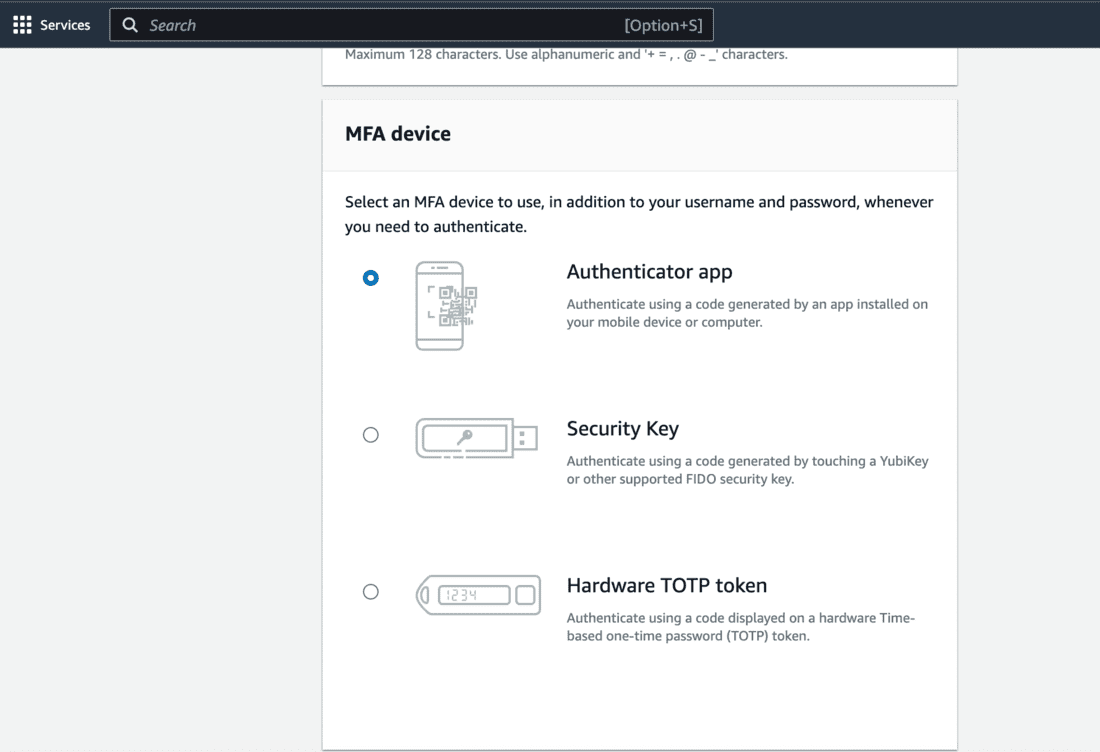Image resolution: width=1100 pixels, height=752 pixels.
Task: Click the Security Key title
Action: [x=622, y=429]
